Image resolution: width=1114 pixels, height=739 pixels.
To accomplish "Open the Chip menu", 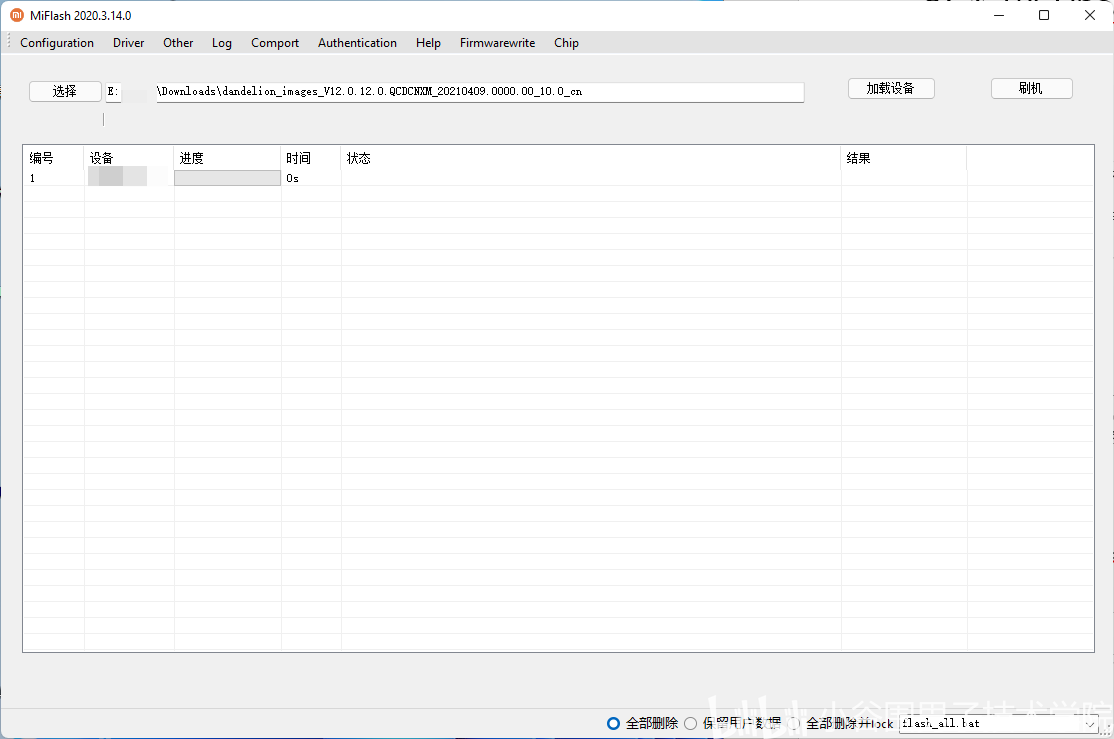I will (x=566, y=43).
